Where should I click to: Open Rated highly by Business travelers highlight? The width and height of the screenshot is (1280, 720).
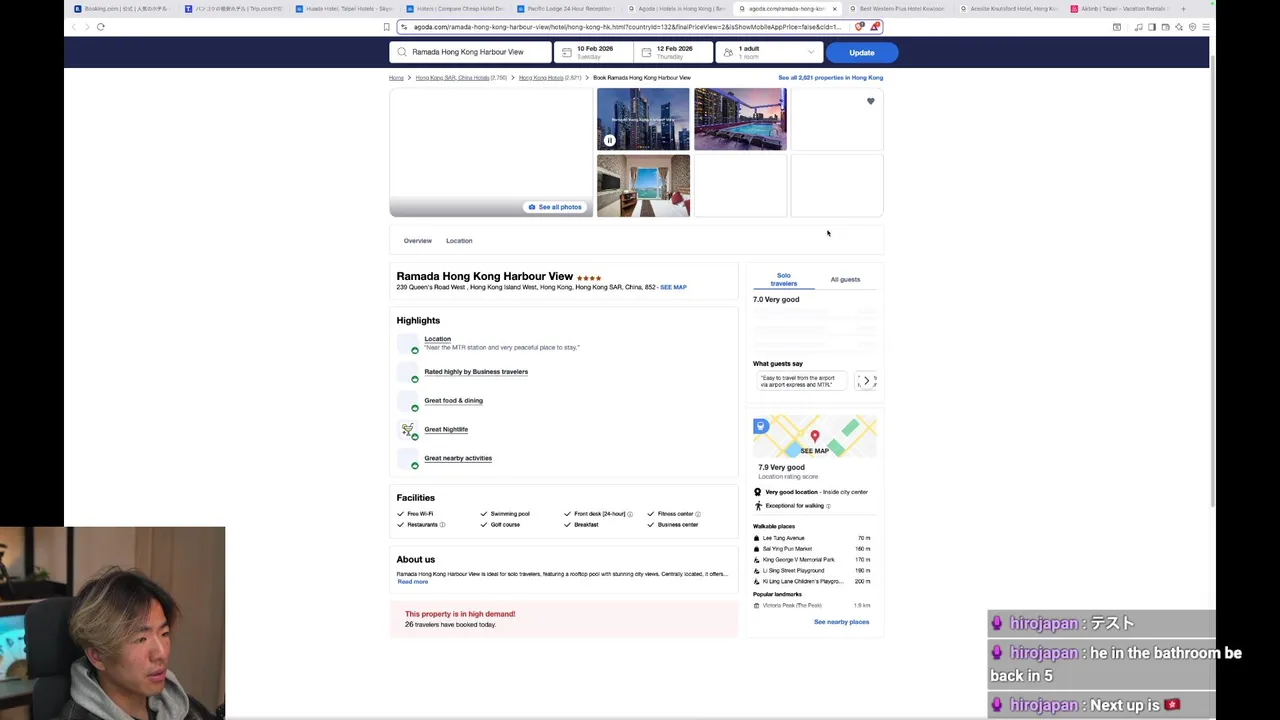click(x=476, y=372)
